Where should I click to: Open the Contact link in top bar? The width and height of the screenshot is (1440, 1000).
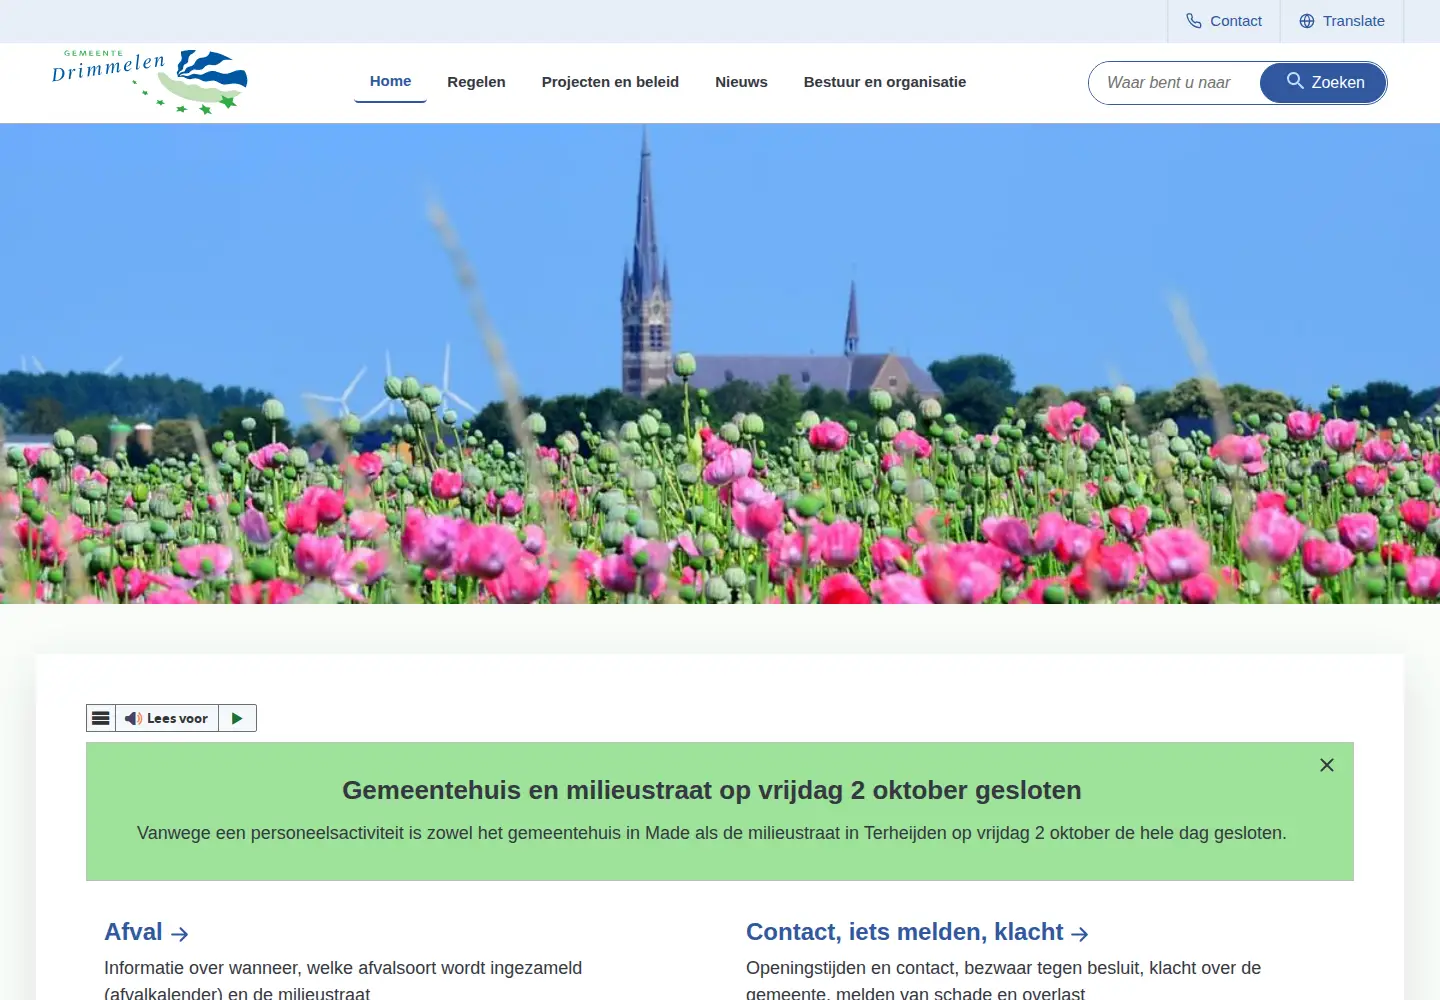point(1224,21)
